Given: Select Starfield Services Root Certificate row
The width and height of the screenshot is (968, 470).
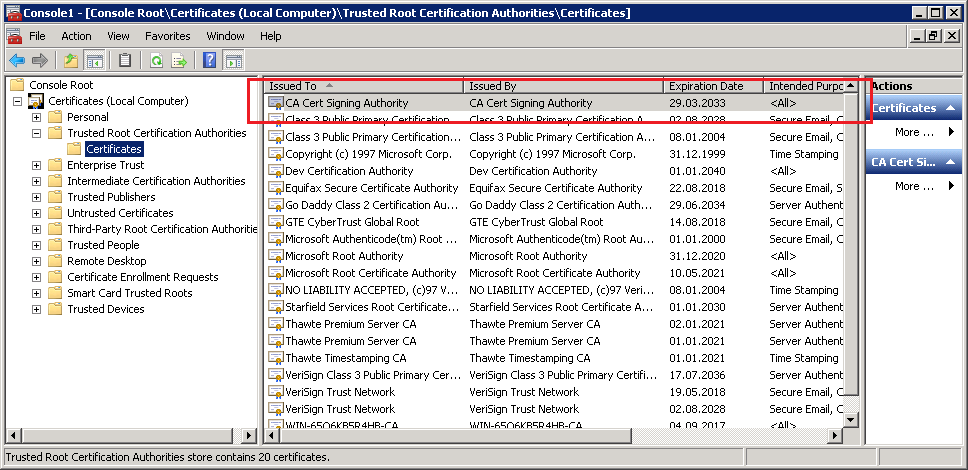Looking at the screenshot, I should click(x=554, y=307).
